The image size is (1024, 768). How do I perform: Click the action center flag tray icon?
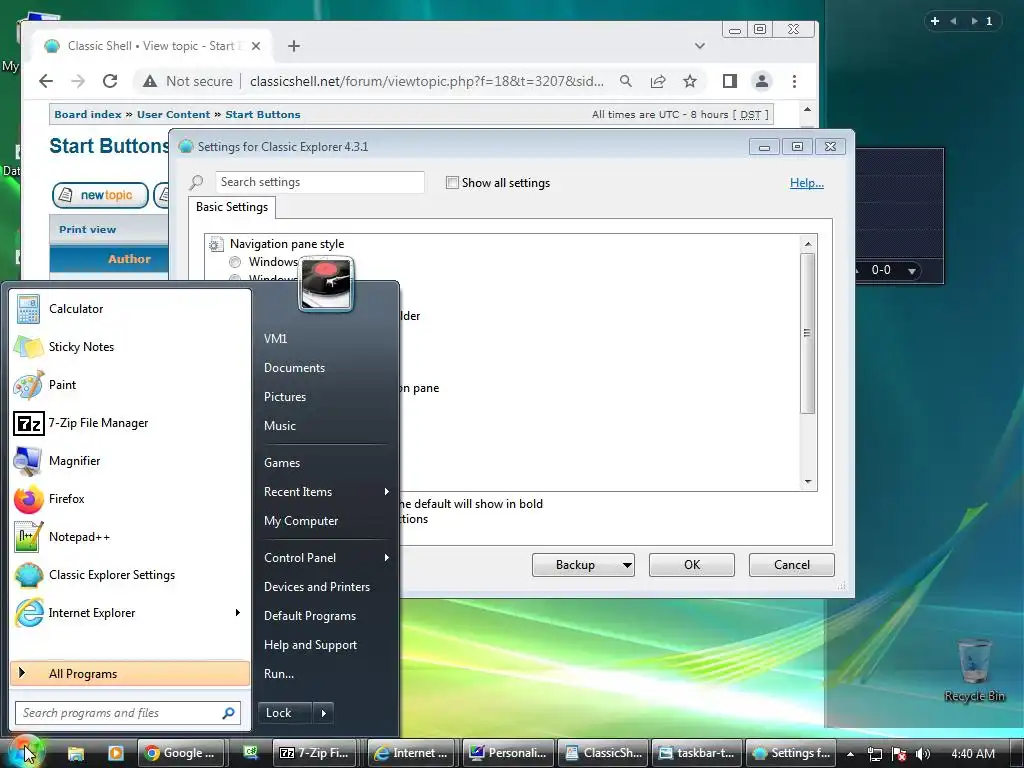pos(899,754)
